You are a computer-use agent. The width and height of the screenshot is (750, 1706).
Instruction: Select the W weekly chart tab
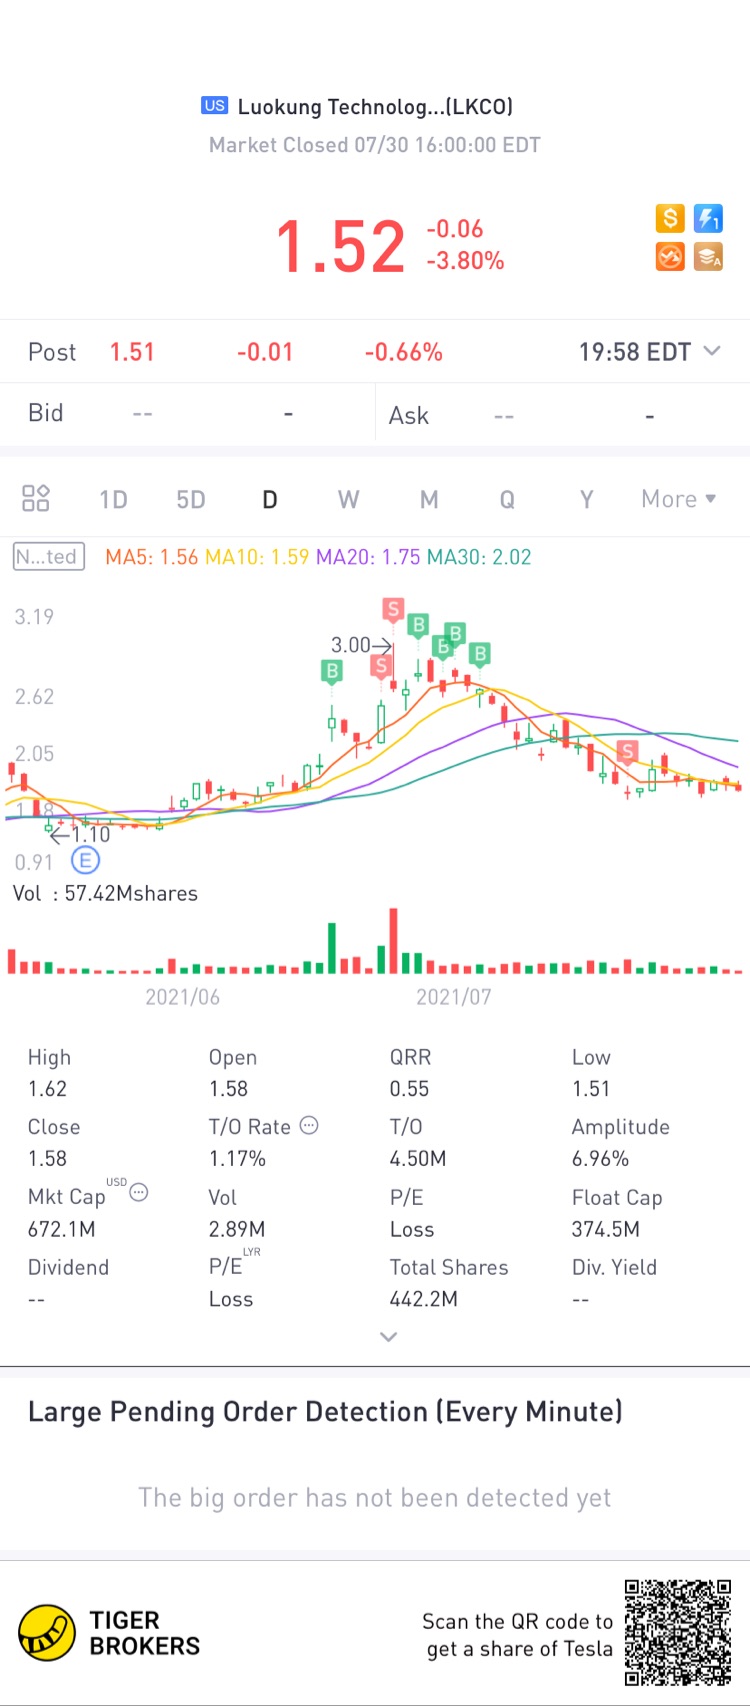pos(348,499)
